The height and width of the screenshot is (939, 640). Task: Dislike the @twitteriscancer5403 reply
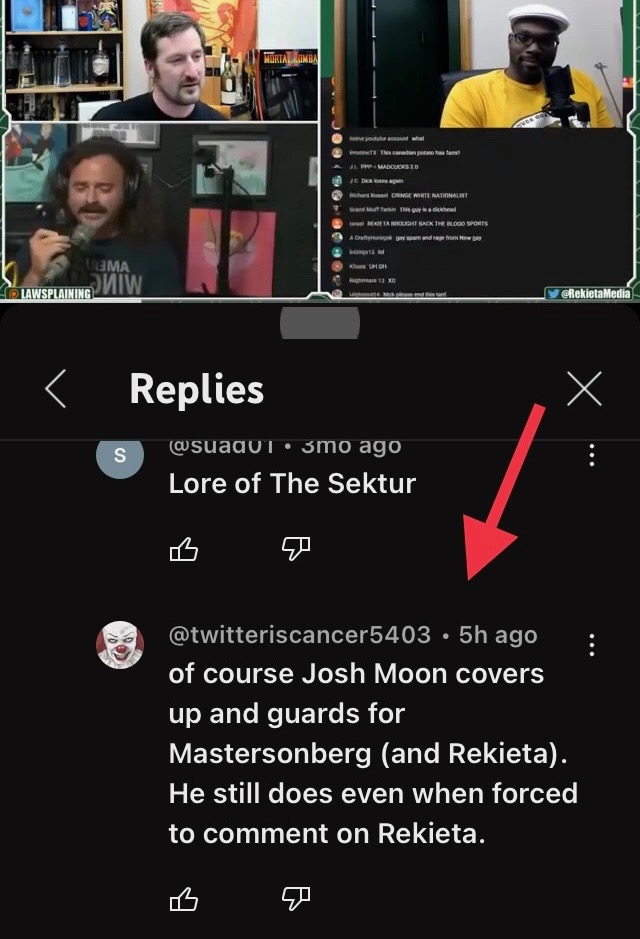(296, 898)
